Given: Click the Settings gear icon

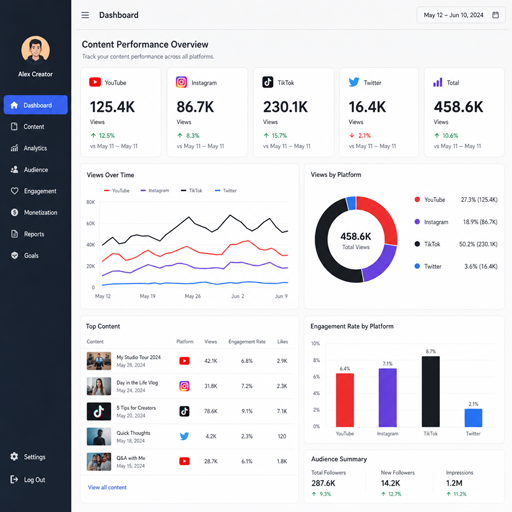Looking at the screenshot, I should pyautogui.click(x=14, y=456).
